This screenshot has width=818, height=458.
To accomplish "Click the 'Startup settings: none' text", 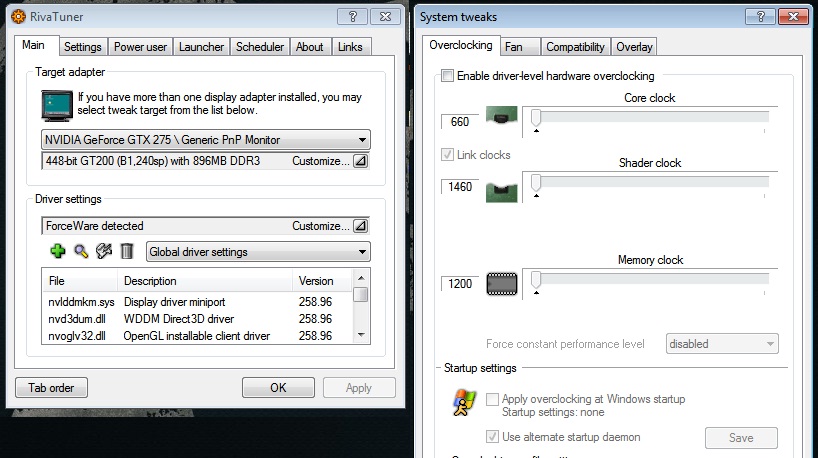I will click(x=553, y=412).
